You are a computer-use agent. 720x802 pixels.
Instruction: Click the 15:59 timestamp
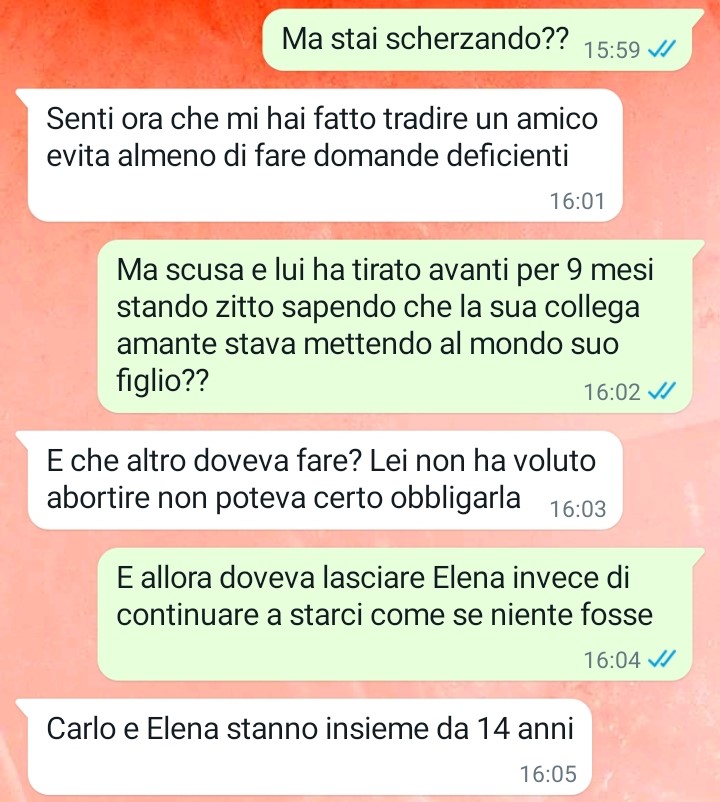[612, 50]
